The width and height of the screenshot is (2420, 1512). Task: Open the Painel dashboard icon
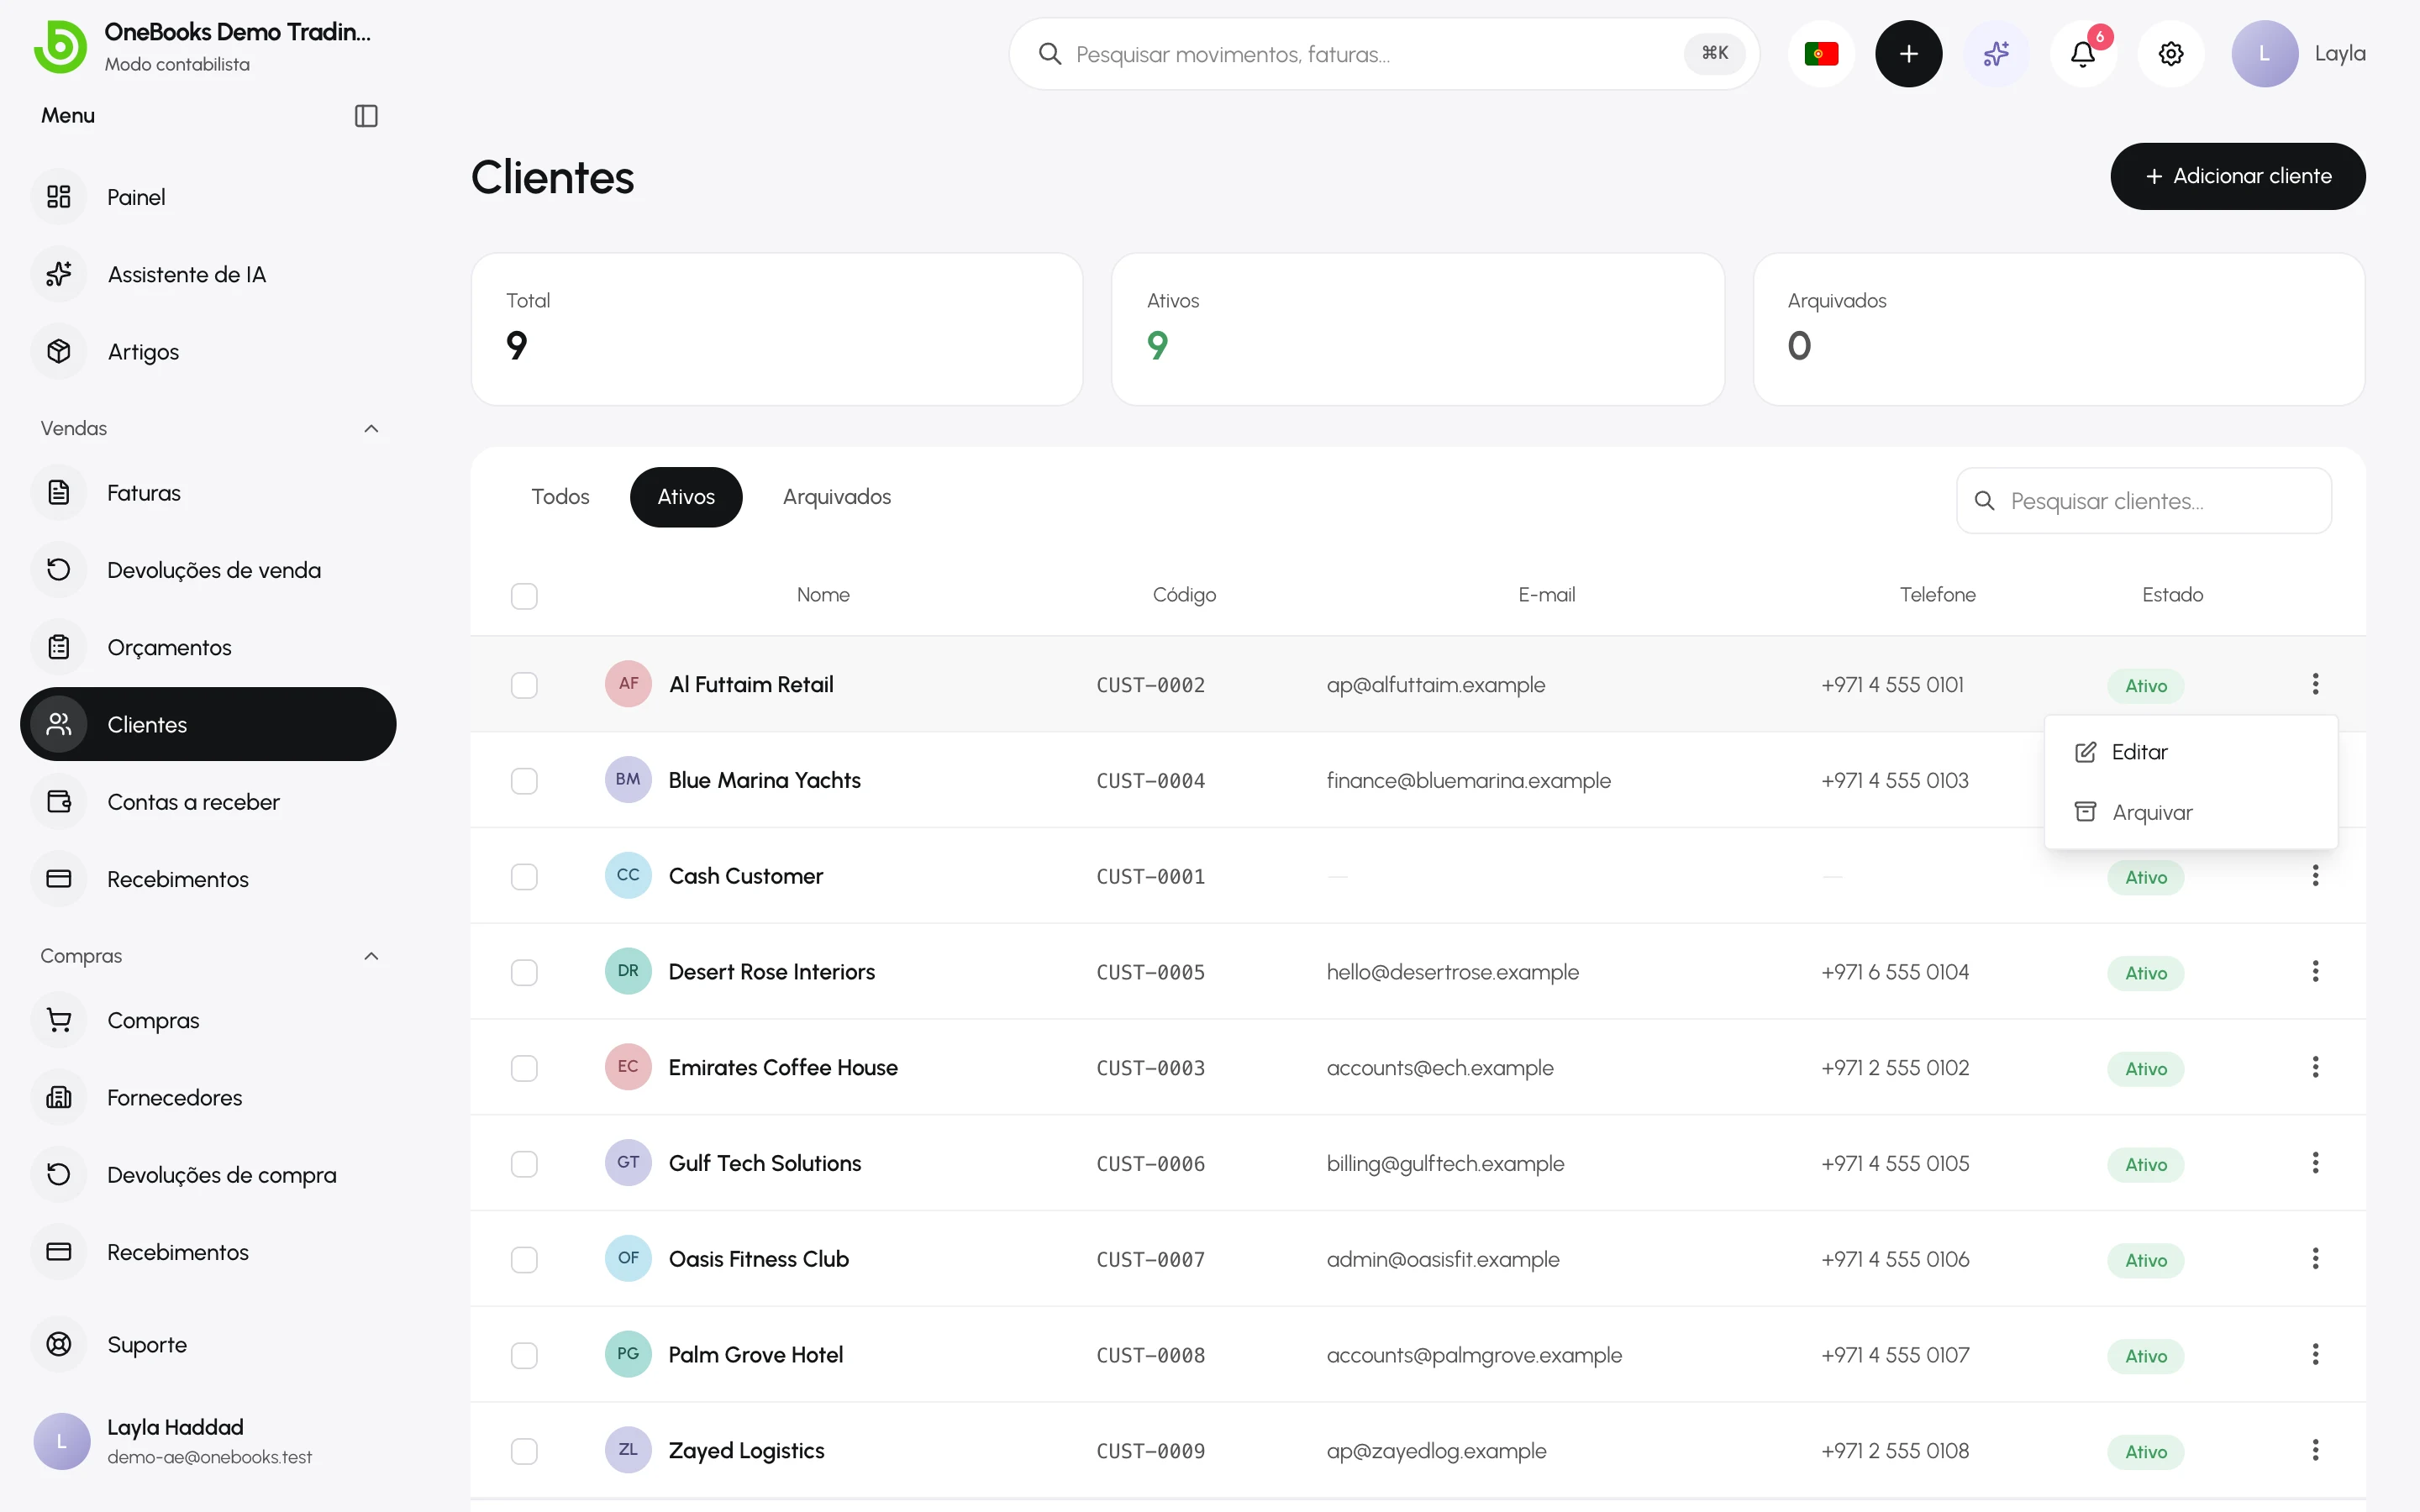click(59, 197)
